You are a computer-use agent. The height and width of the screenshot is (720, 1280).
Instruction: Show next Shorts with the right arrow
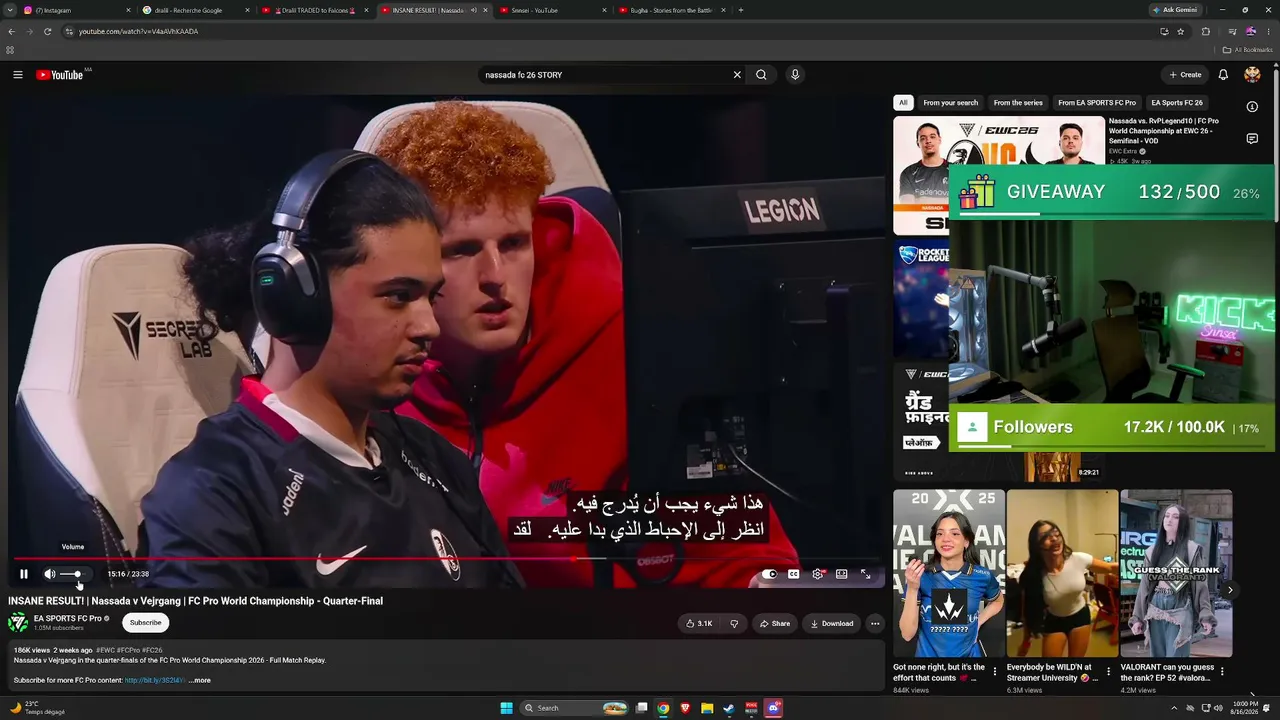[x=1230, y=590]
